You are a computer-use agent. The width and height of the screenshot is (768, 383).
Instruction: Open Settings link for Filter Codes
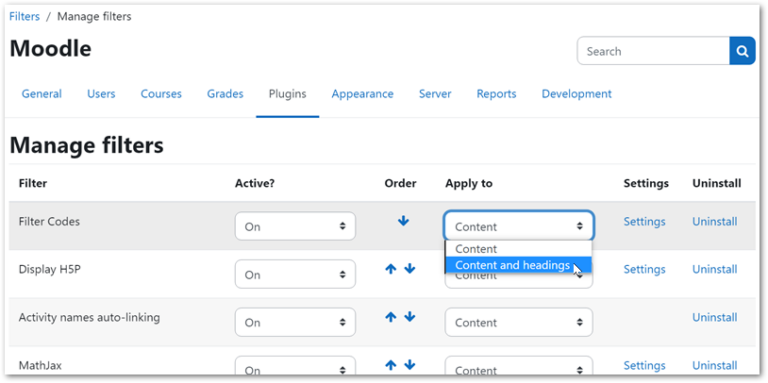[644, 221]
